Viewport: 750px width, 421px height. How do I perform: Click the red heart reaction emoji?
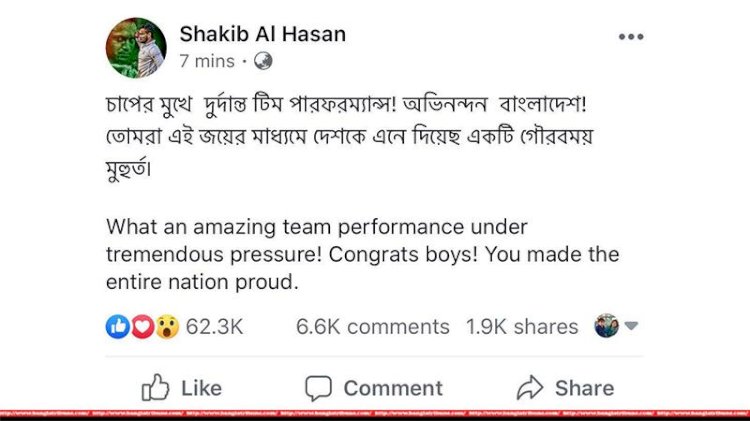(x=143, y=327)
